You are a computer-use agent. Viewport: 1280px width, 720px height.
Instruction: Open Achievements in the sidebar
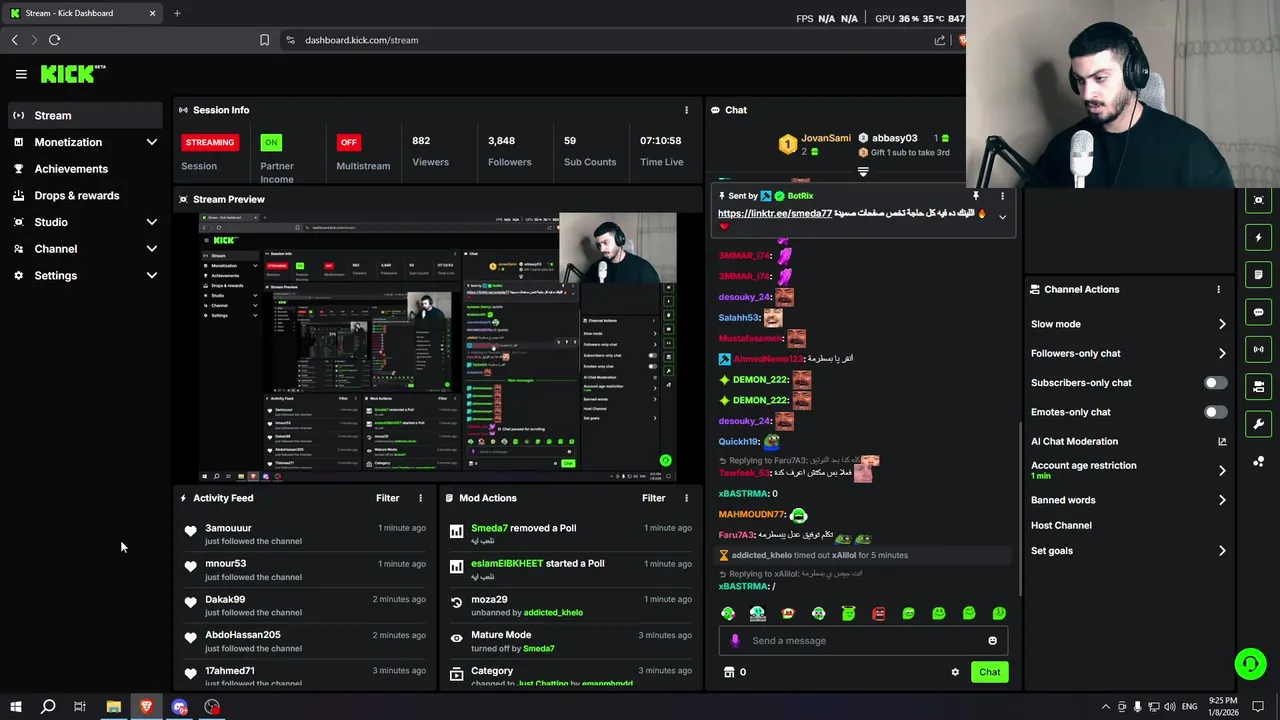84,169
